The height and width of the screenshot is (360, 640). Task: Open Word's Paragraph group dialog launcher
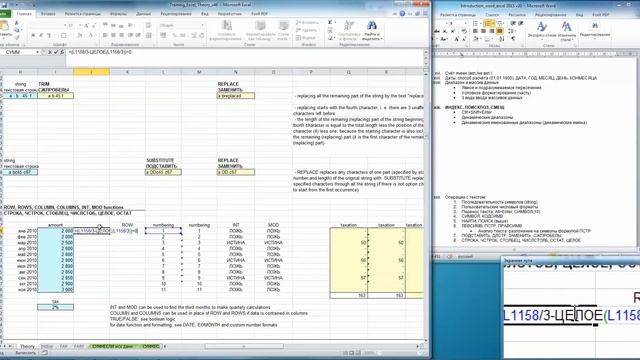point(522,46)
